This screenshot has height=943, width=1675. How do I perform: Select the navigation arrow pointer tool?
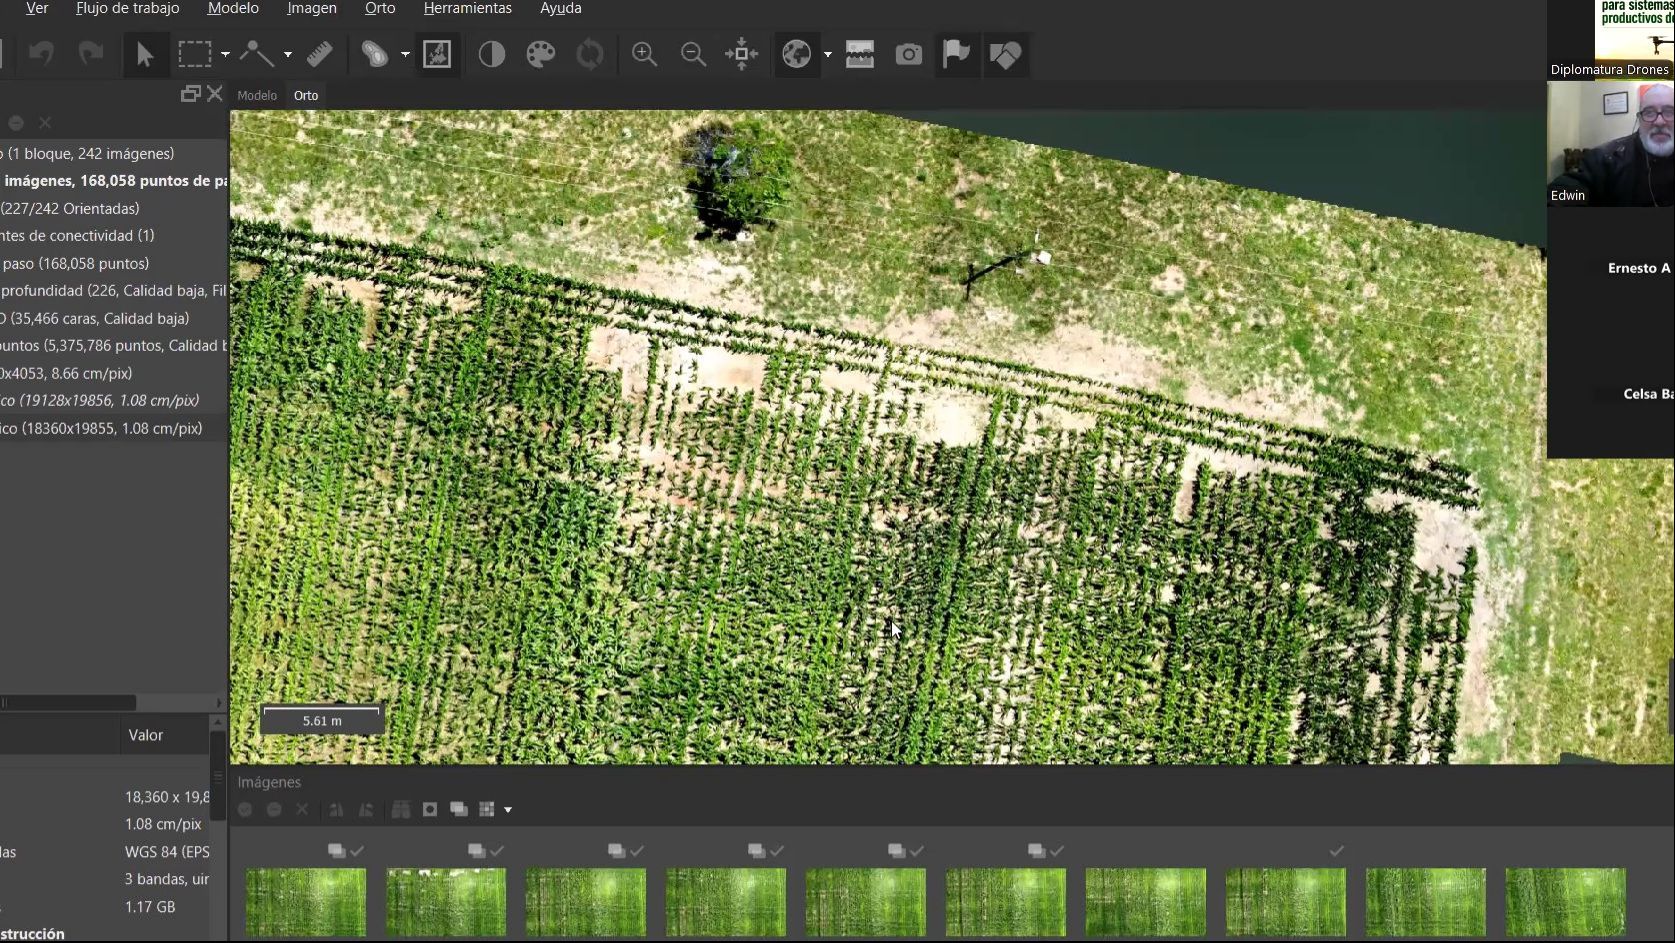pos(145,54)
